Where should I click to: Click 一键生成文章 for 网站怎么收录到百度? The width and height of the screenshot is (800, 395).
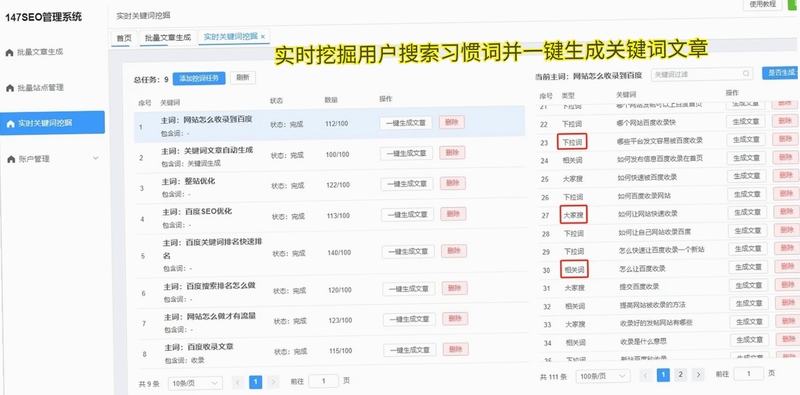point(406,122)
